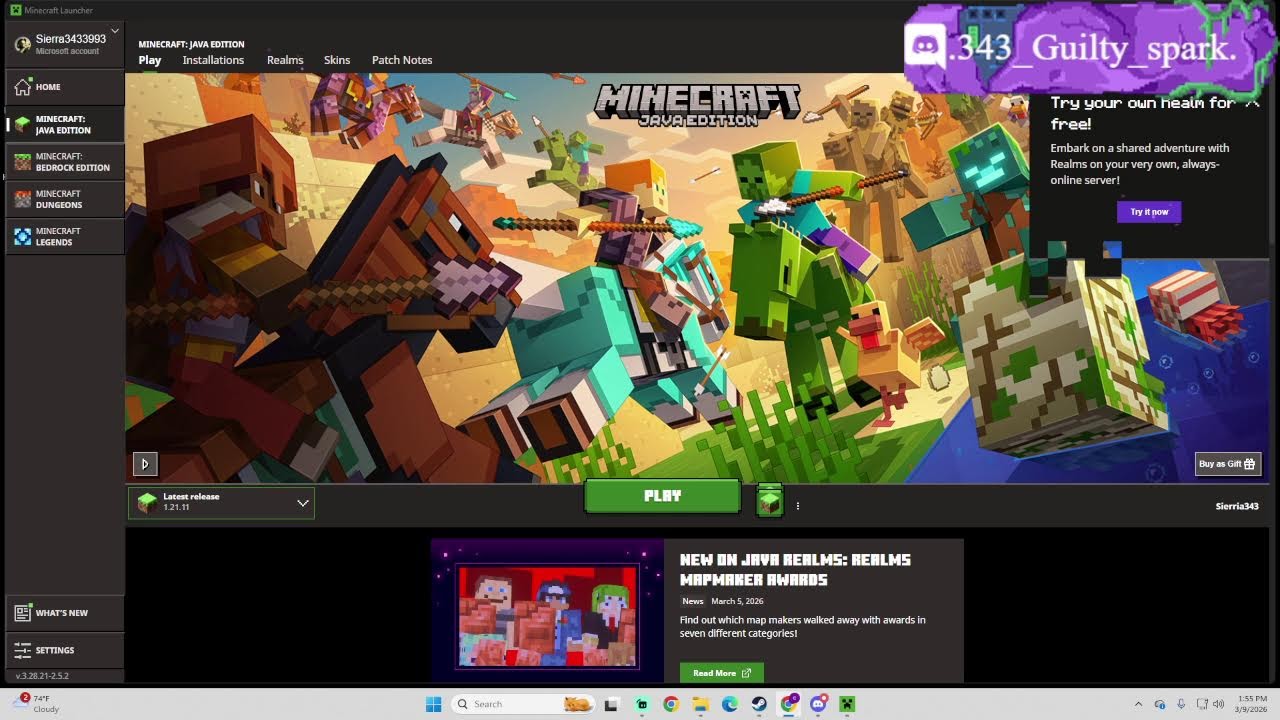Open the What's New section
This screenshot has height=720, width=1280.
(65, 613)
